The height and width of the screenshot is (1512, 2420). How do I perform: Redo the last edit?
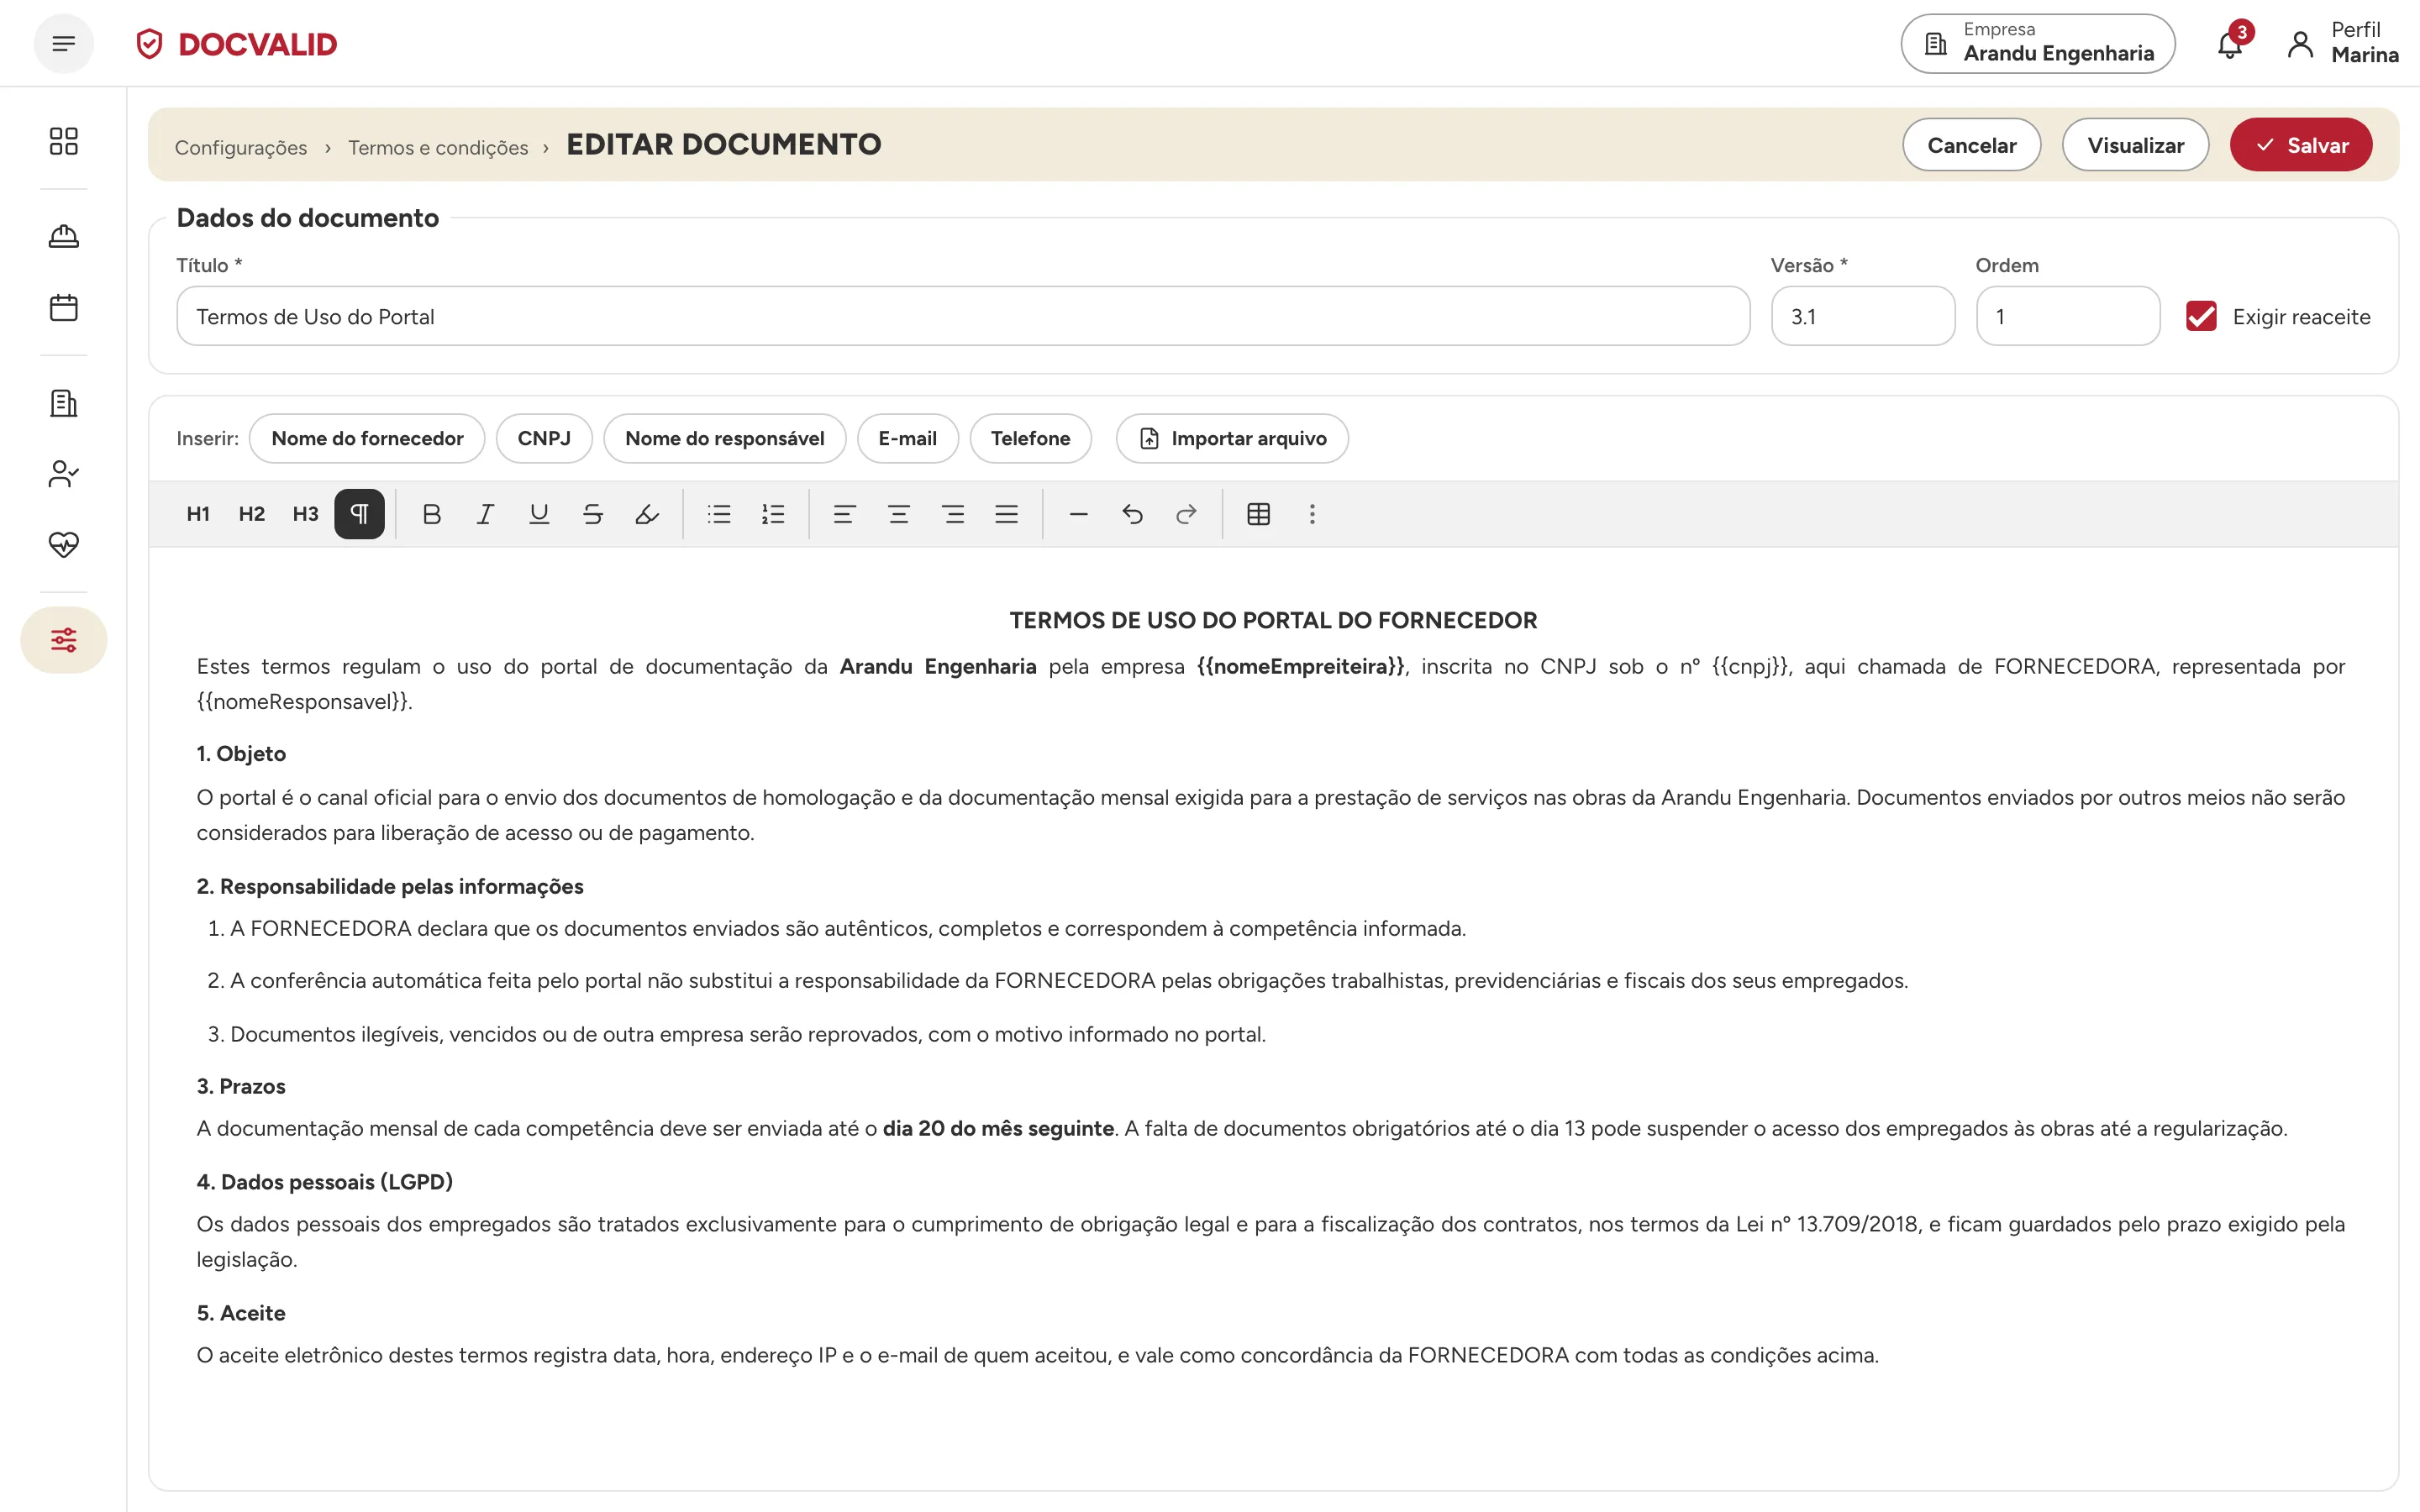pyautogui.click(x=1186, y=514)
